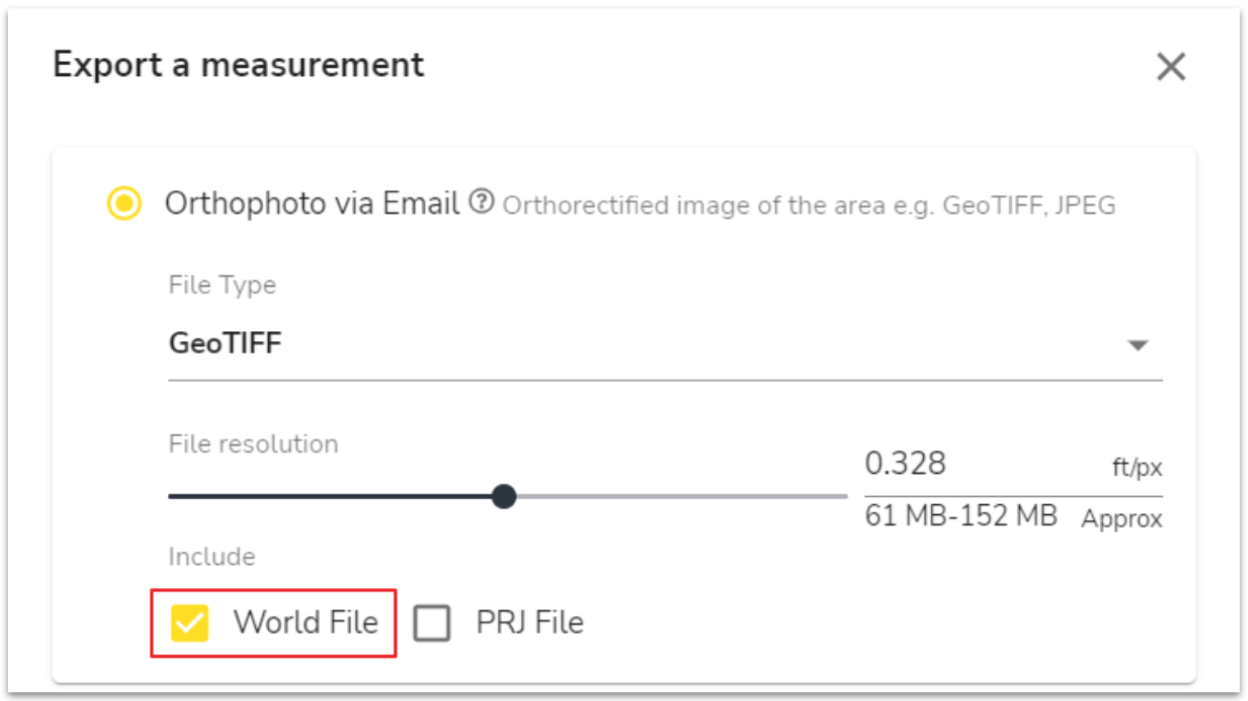1248x701 pixels.
Task: Click the Orthophoto via Email label
Action: (312, 203)
